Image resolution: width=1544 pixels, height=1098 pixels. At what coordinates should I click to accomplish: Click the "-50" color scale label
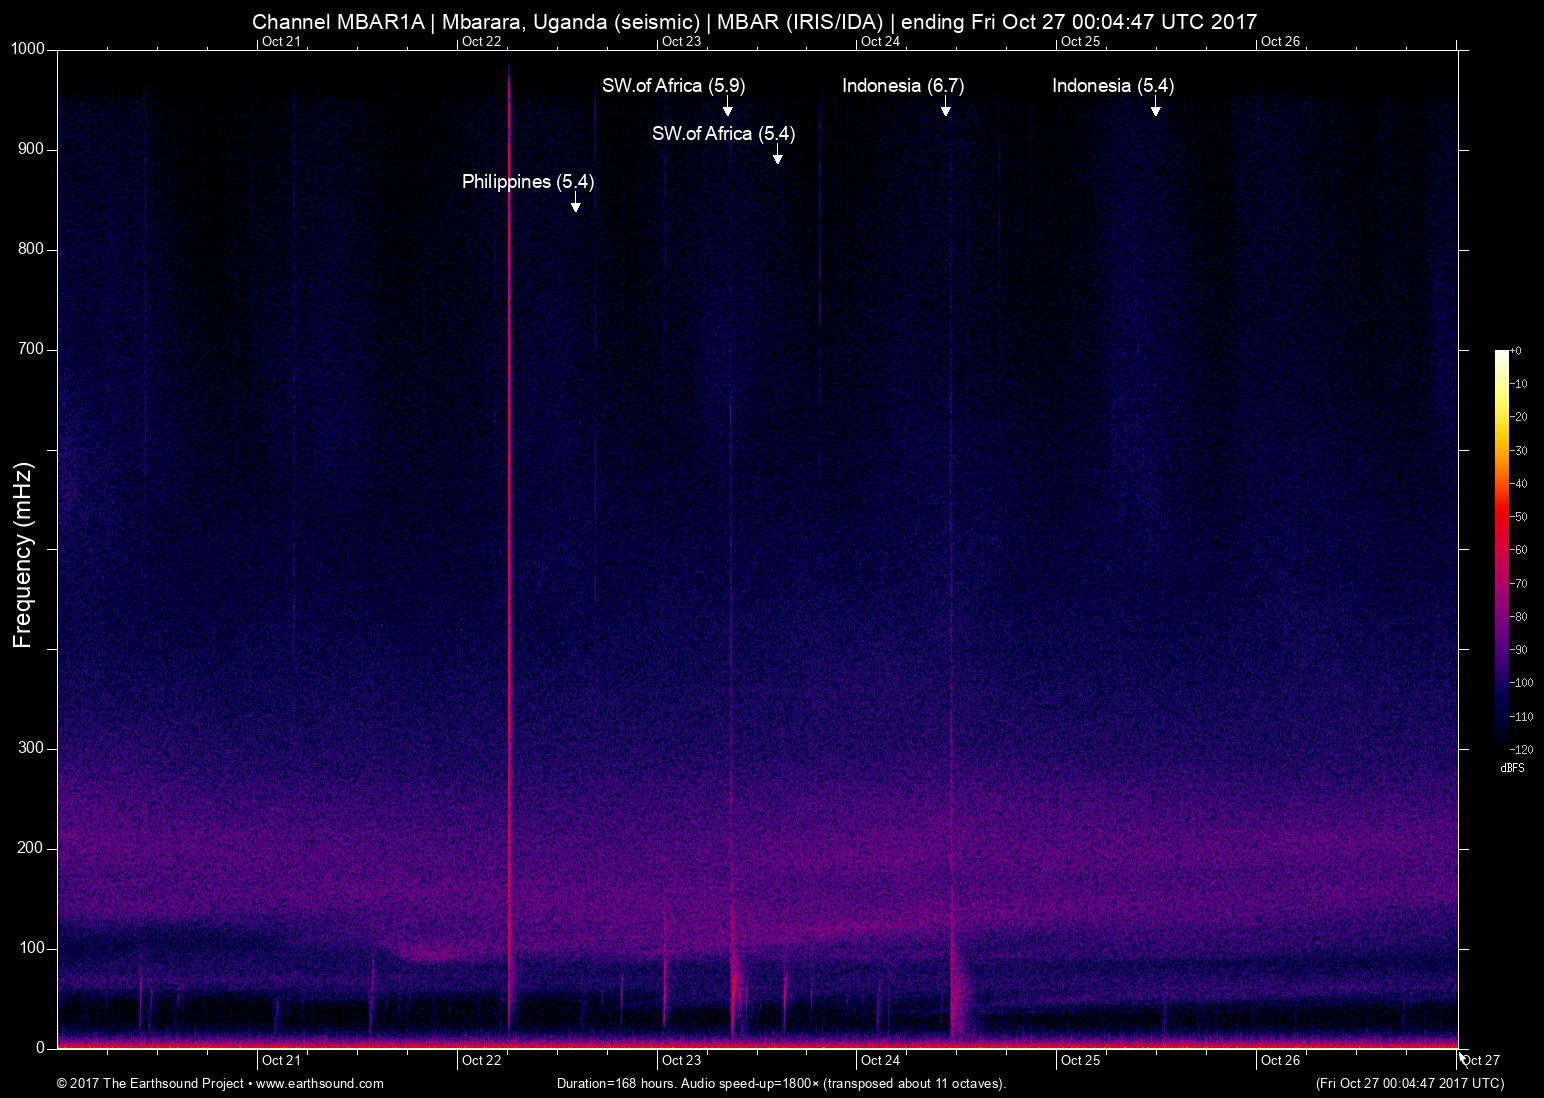click(1518, 517)
